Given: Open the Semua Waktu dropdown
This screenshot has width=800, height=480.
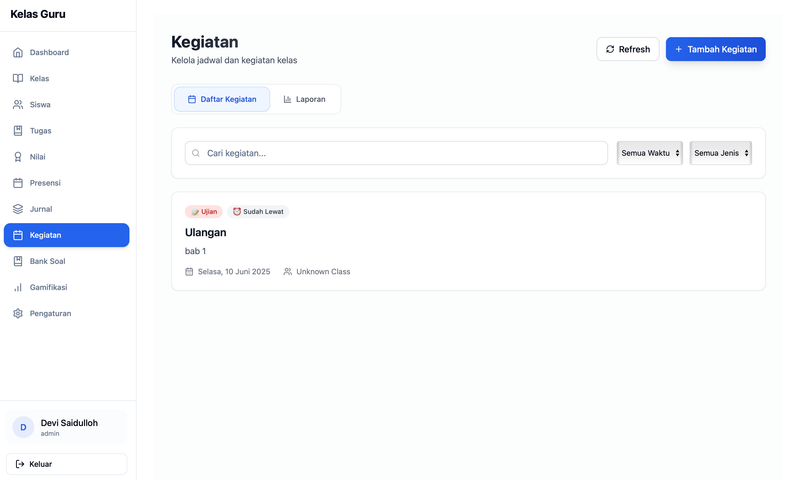Looking at the screenshot, I should (649, 153).
